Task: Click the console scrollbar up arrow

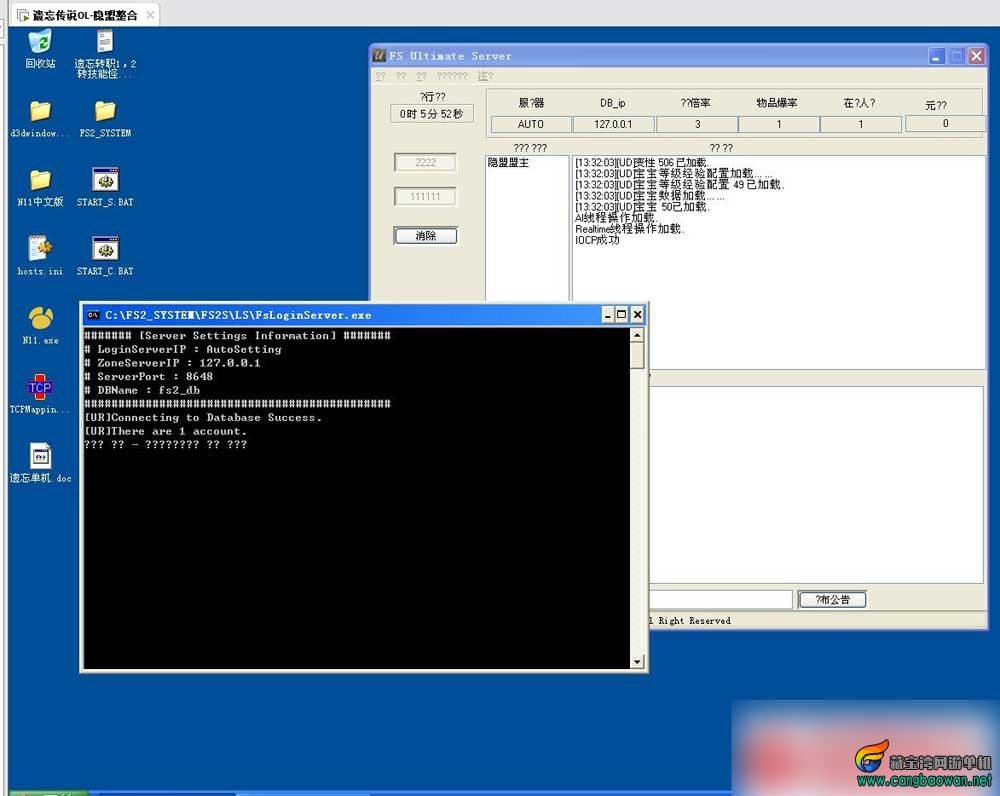Action: click(x=636, y=335)
